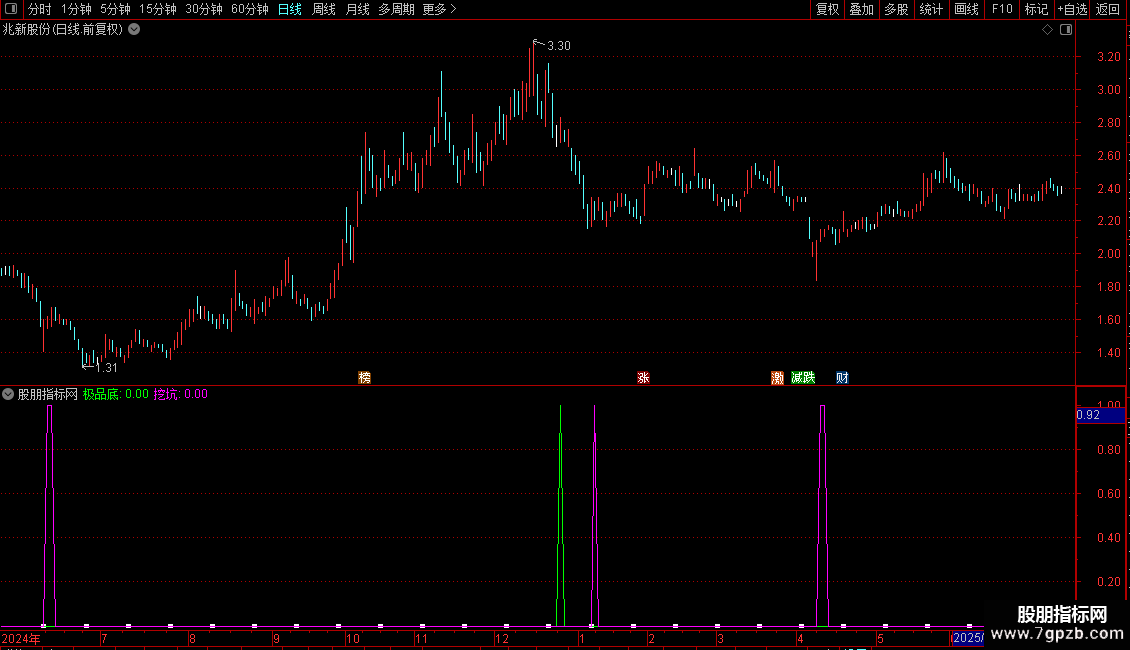Image resolution: width=1130 pixels, height=650 pixels.
Task: Click the 1.31 low price label
Action: tap(106, 368)
